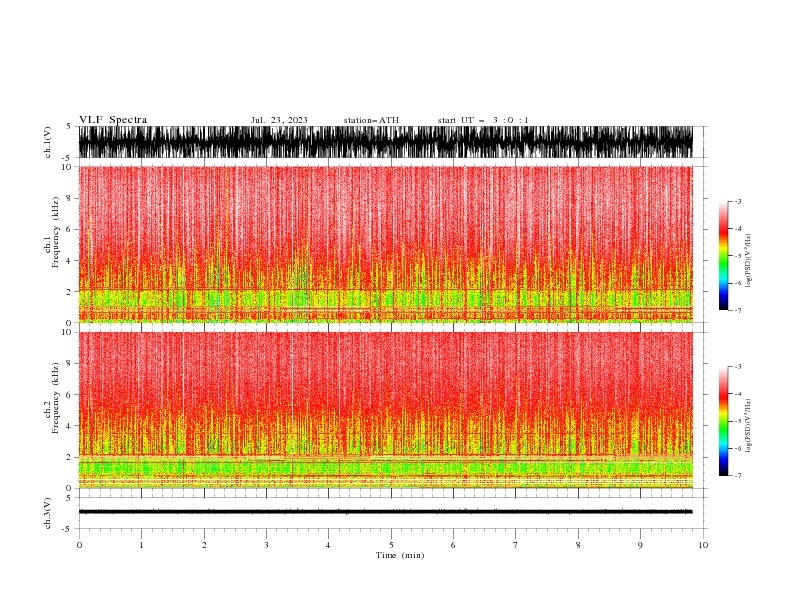Screen dimensions: 792x612
Task: Click time axis tick label '10'
Action: pos(703,545)
